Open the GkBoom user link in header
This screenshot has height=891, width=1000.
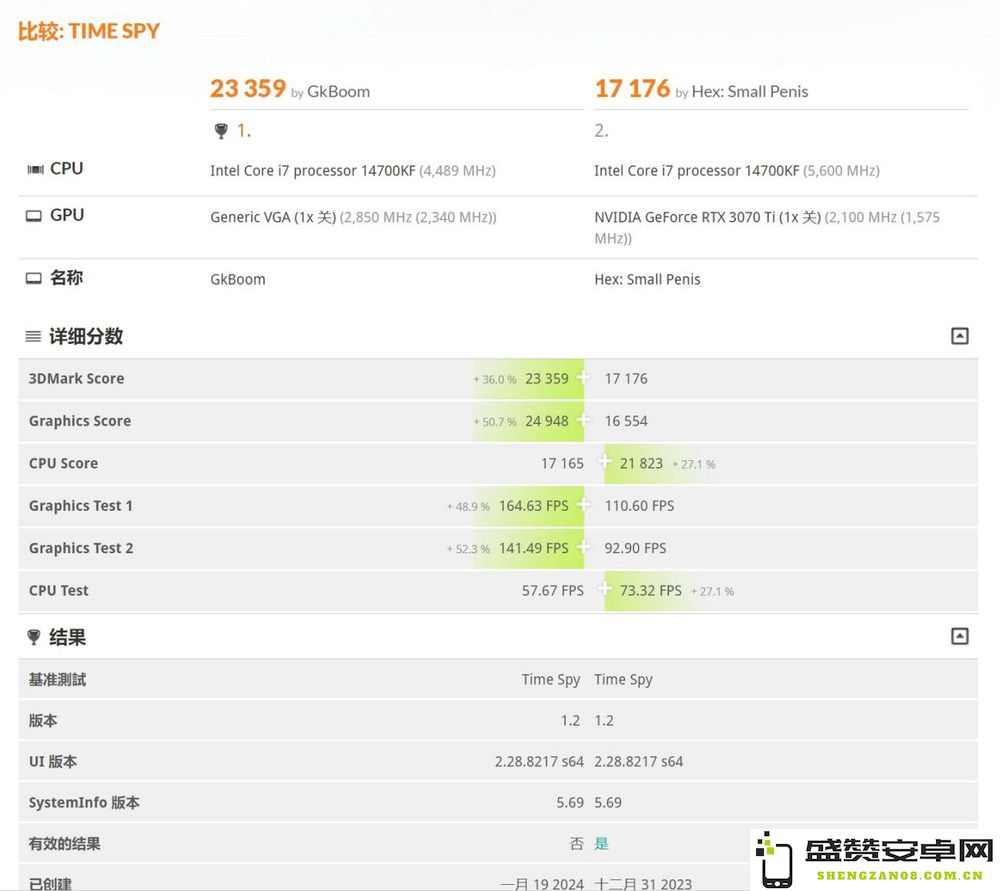(x=338, y=92)
